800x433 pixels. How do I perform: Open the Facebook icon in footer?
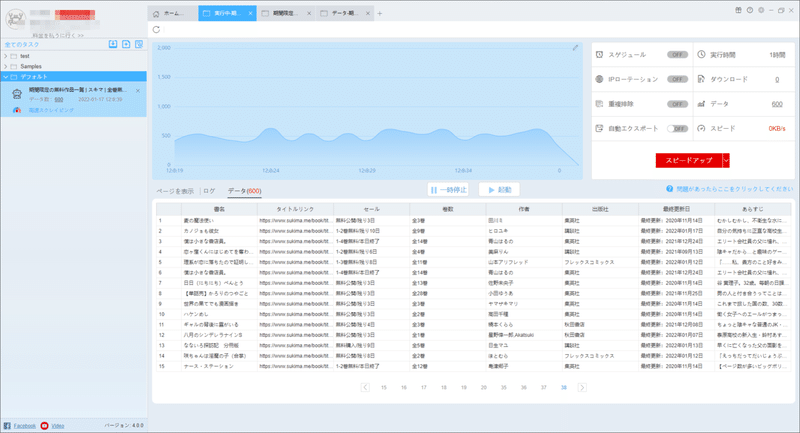coord(7,425)
